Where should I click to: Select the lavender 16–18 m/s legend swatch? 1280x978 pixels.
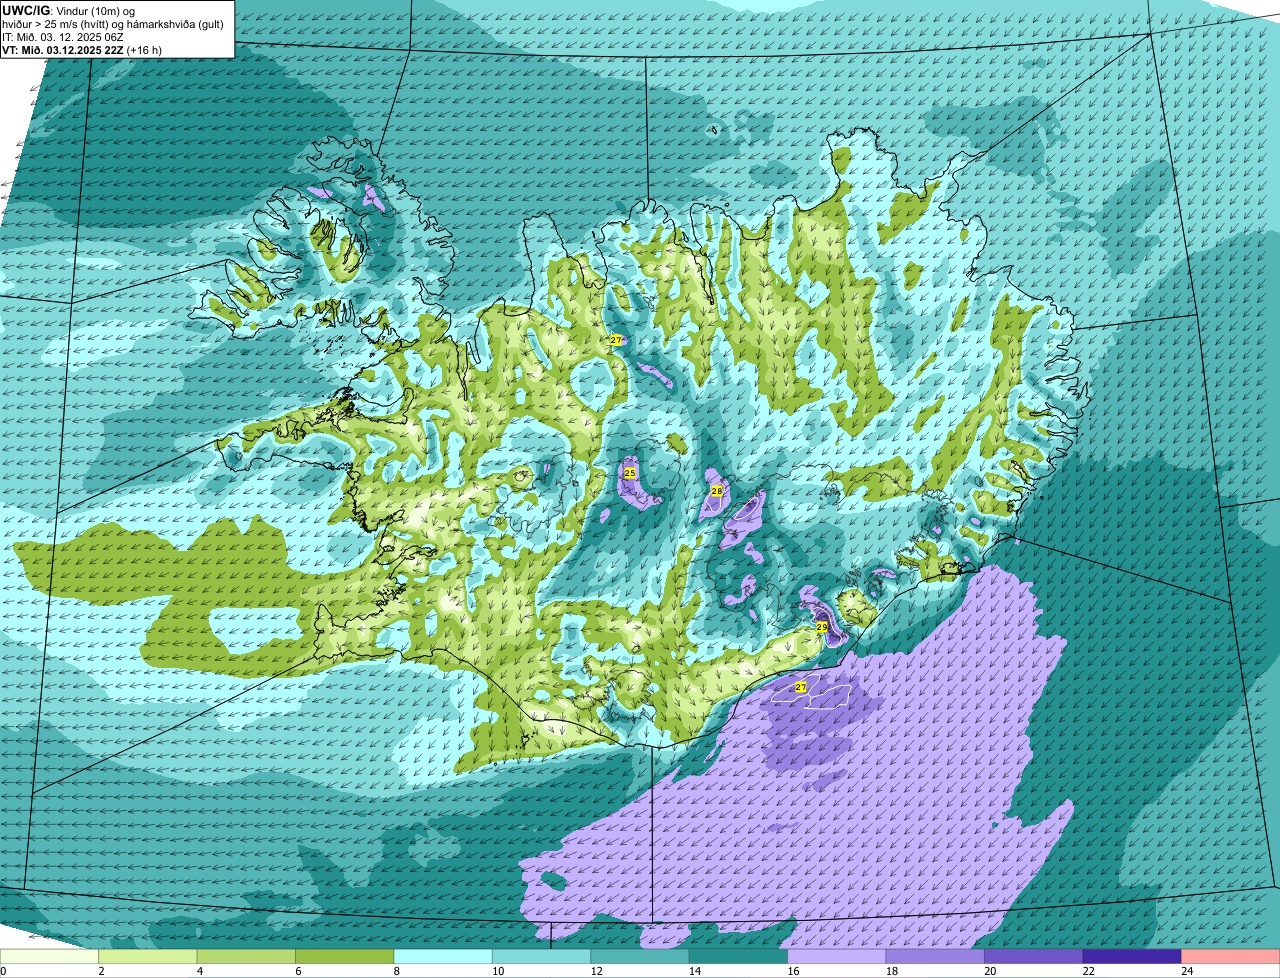pyautogui.click(x=837, y=957)
